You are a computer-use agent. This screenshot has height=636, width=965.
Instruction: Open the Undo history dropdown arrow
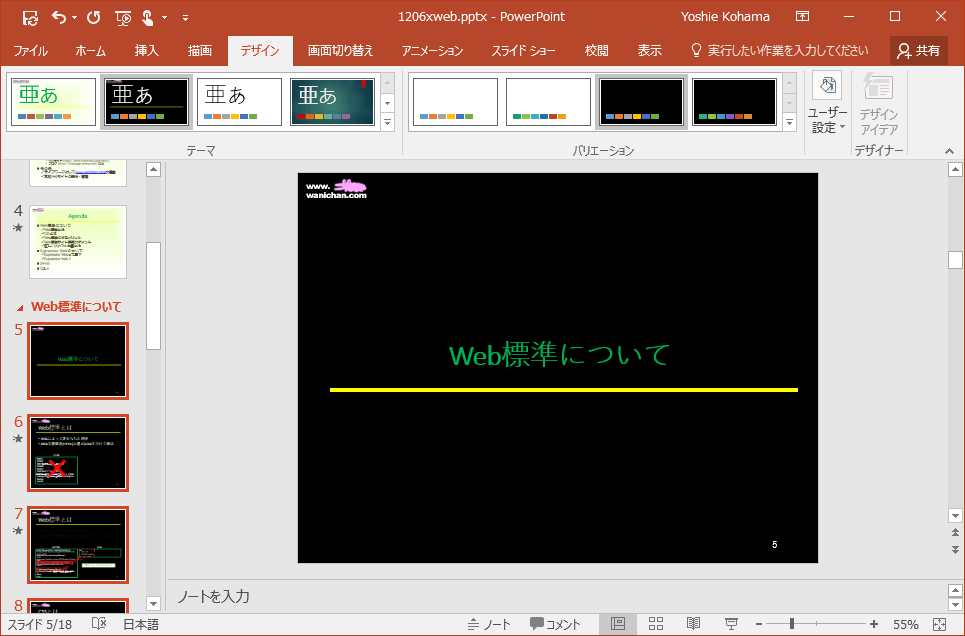point(74,18)
